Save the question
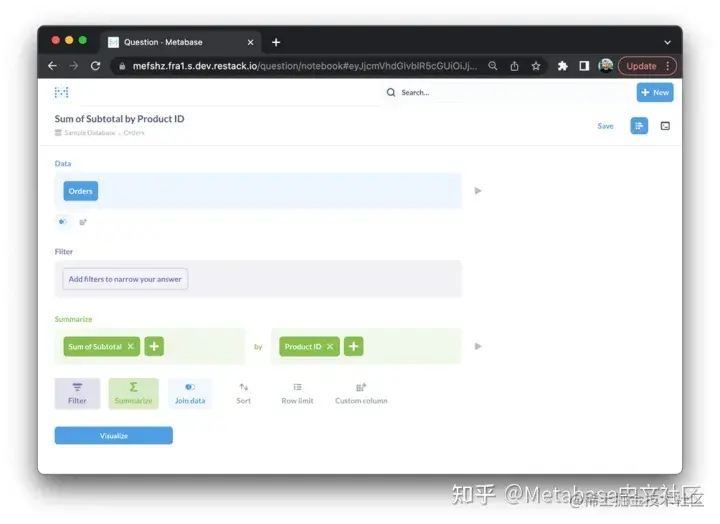 (605, 126)
